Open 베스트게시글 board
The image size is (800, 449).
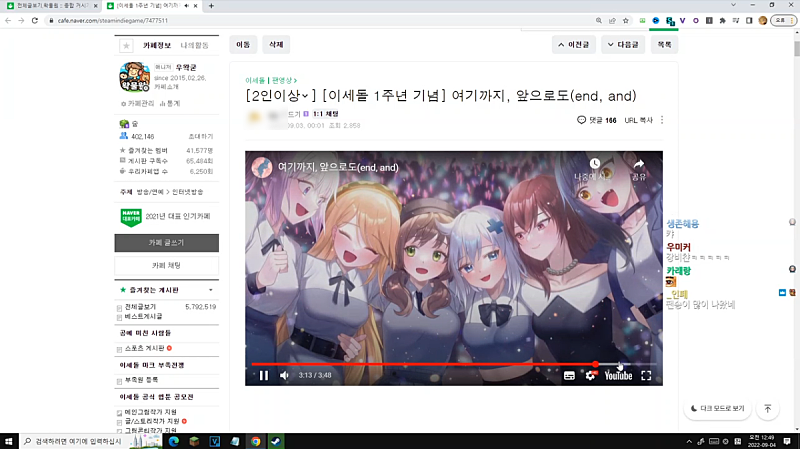coord(143,316)
